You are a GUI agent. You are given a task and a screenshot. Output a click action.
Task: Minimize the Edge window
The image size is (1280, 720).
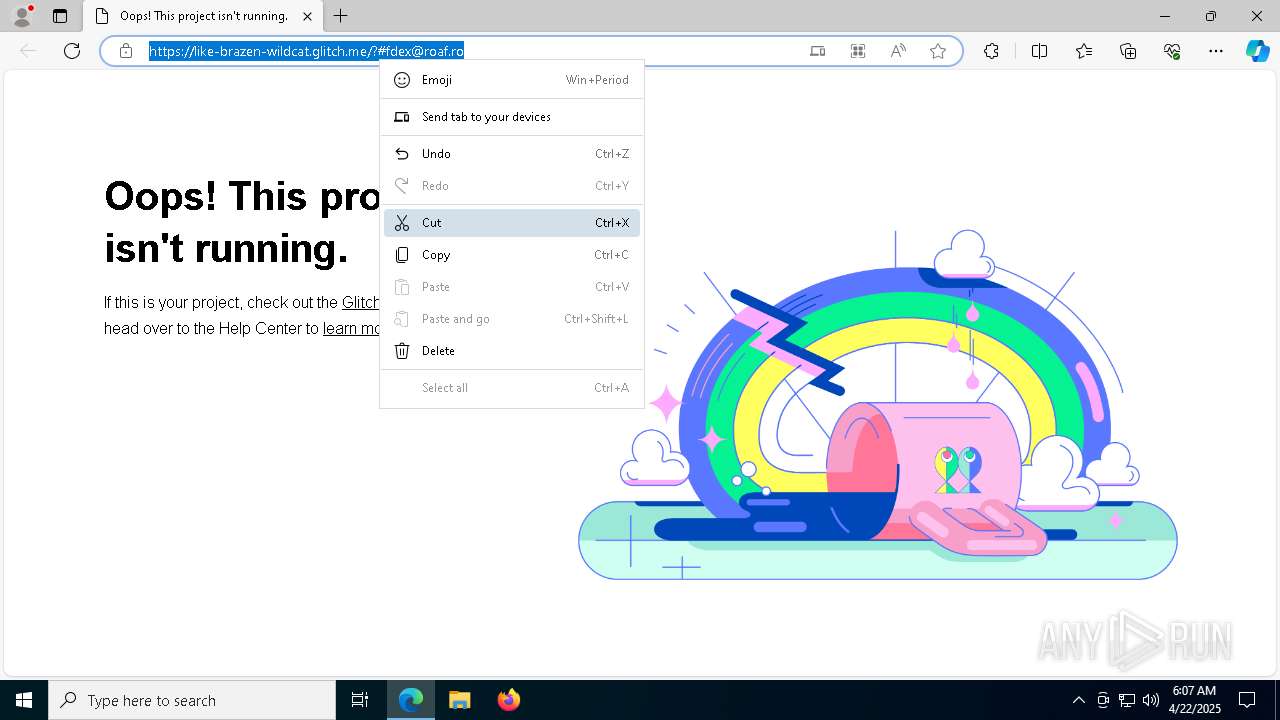(x=1165, y=16)
